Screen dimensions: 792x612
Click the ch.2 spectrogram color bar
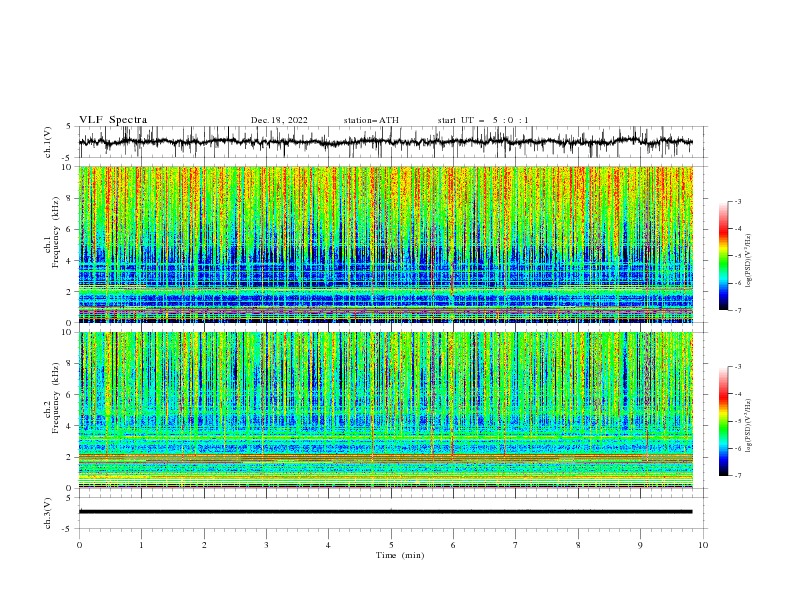point(723,421)
